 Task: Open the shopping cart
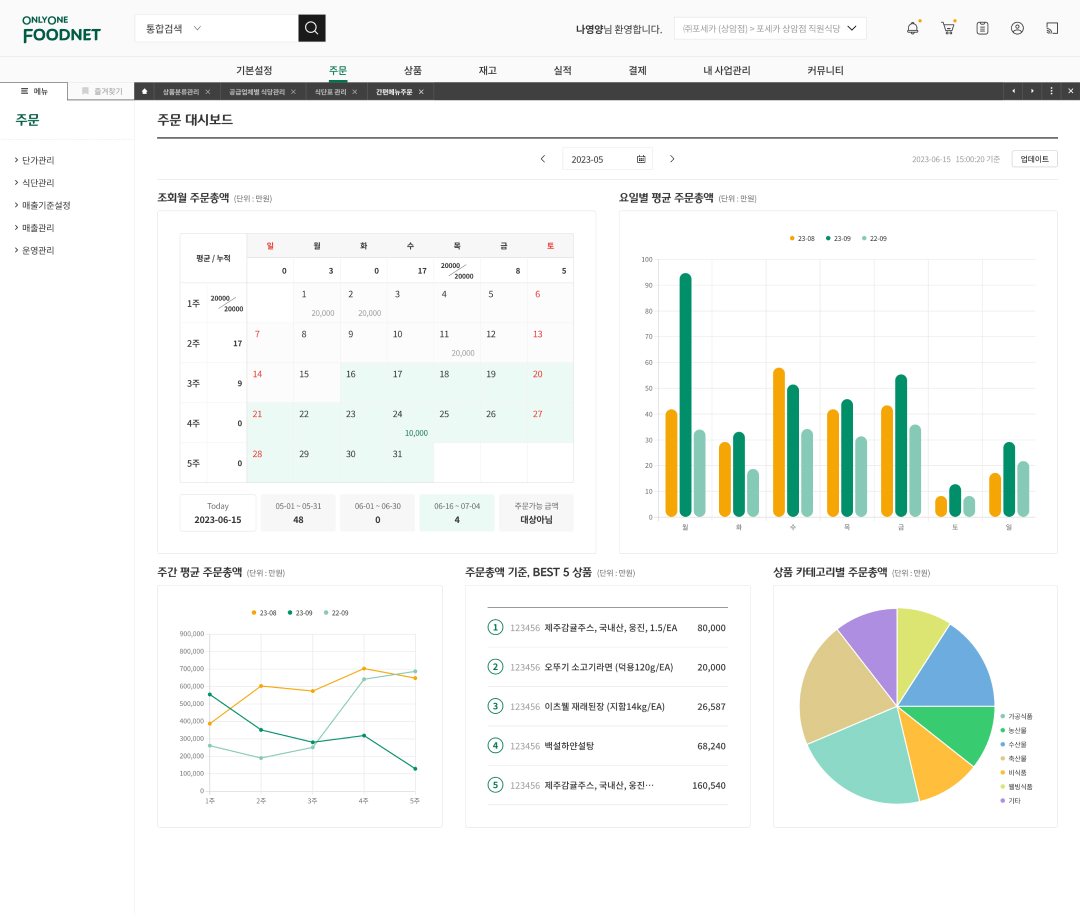point(947,28)
